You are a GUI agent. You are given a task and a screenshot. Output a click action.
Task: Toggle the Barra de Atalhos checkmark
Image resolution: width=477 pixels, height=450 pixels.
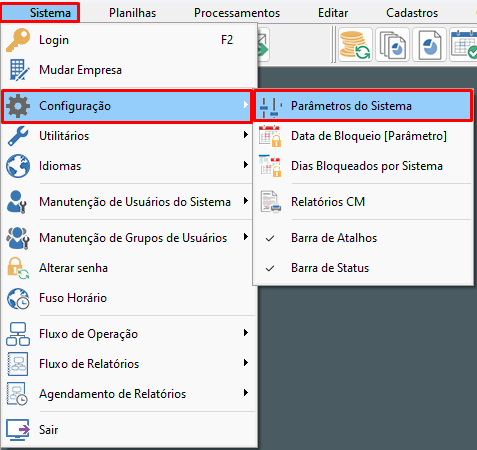click(x=270, y=238)
